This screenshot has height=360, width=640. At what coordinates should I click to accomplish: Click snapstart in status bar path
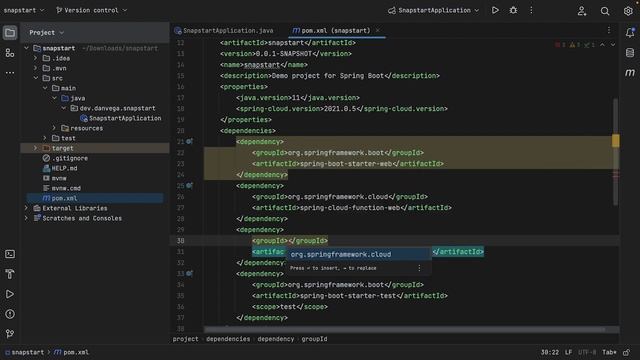[x=24, y=352]
